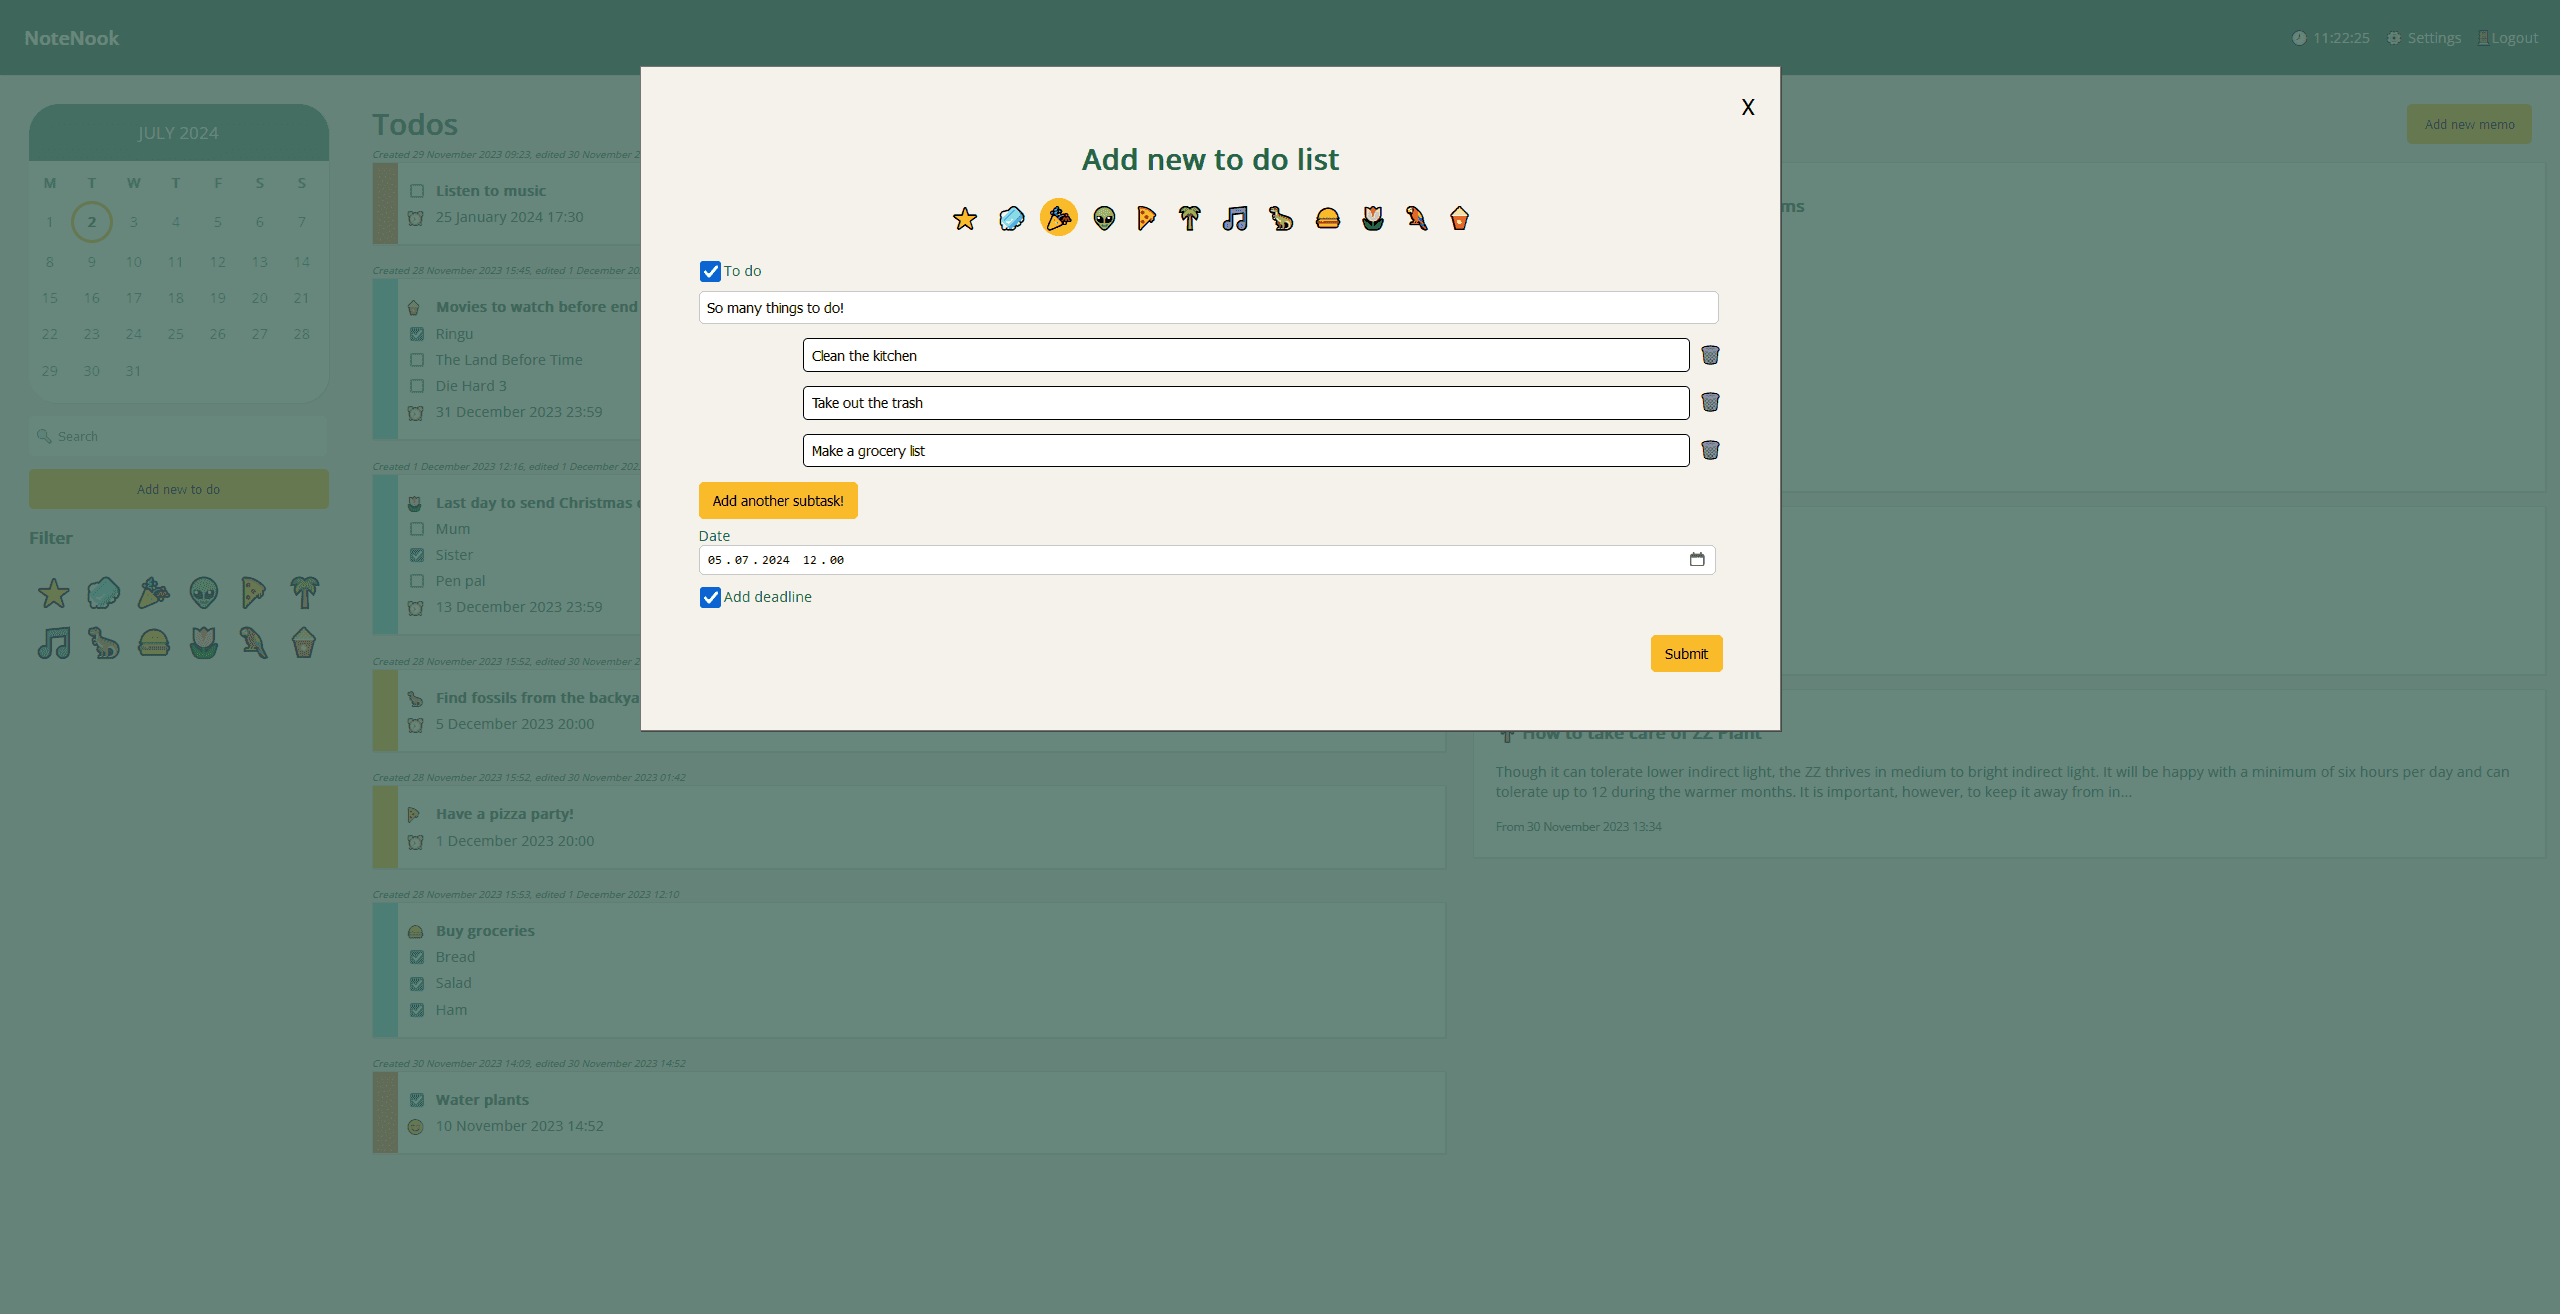Uncheck the 'To do' checkbox
This screenshot has height=1314, width=2560.
point(710,271)
